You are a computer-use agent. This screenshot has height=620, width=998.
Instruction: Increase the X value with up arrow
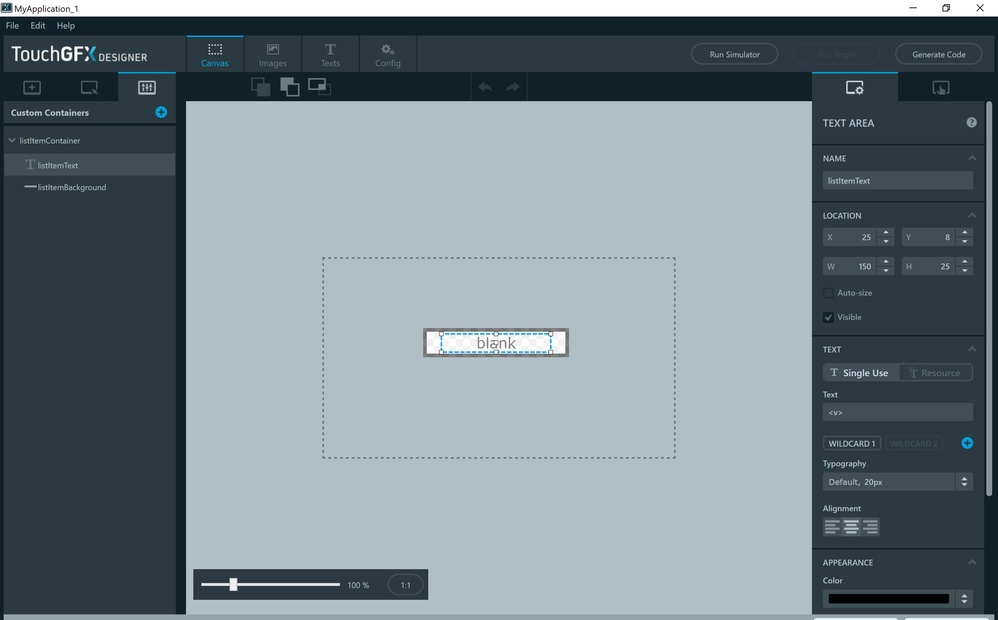(x=886, y=233)
